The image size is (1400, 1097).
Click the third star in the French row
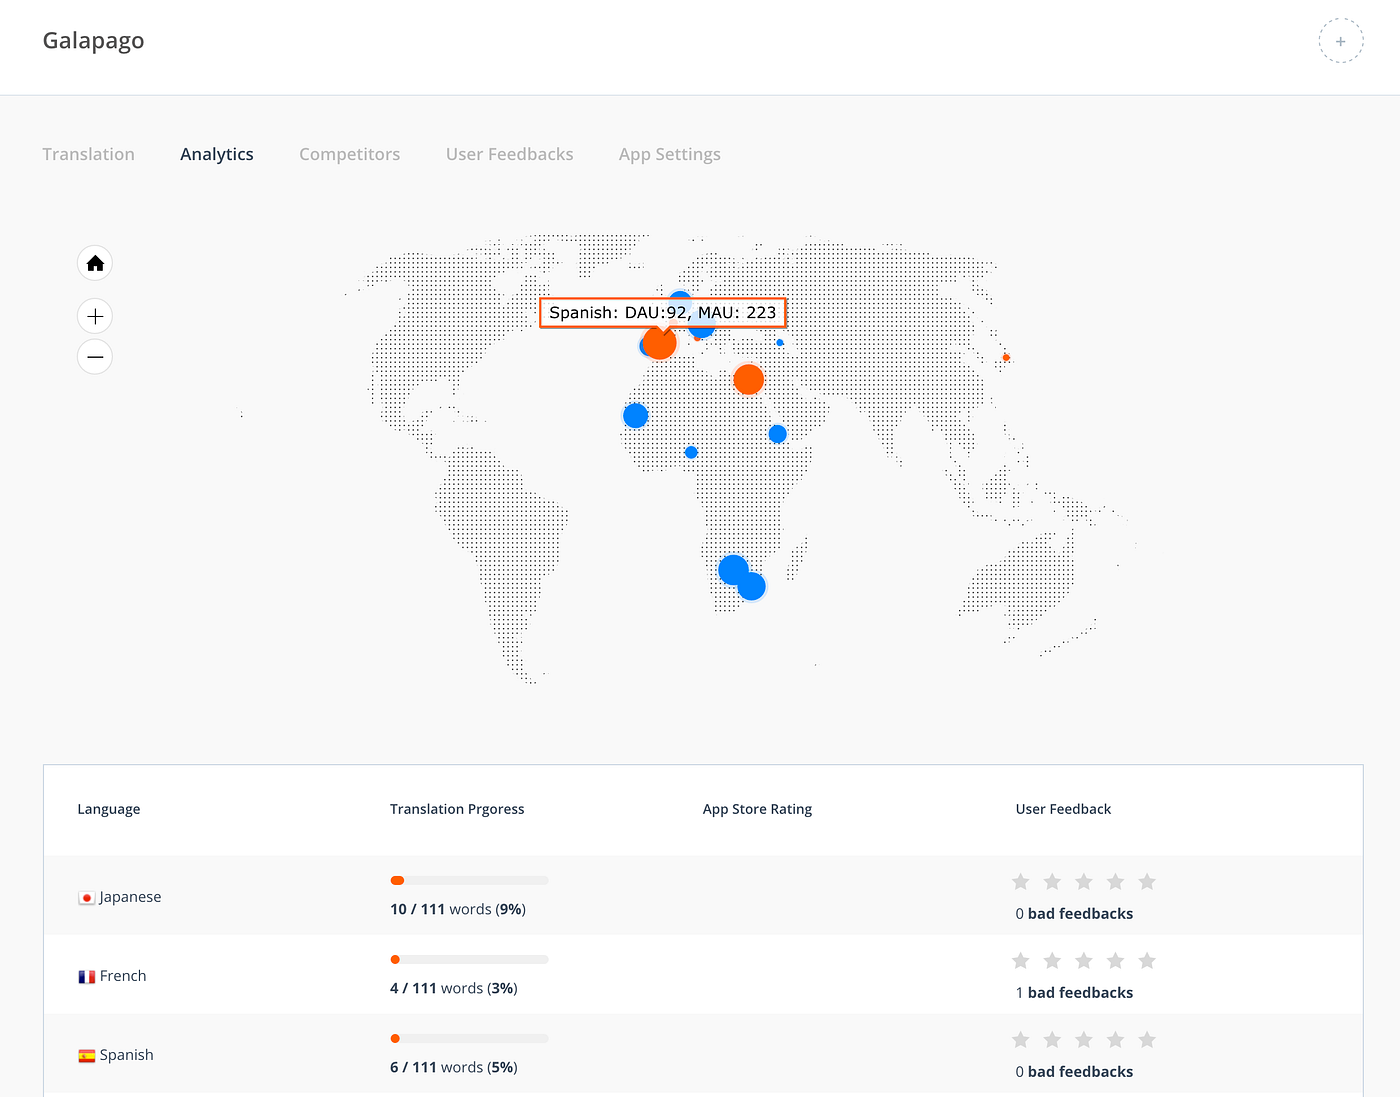pyautogui.click(x=1084, y=960)
